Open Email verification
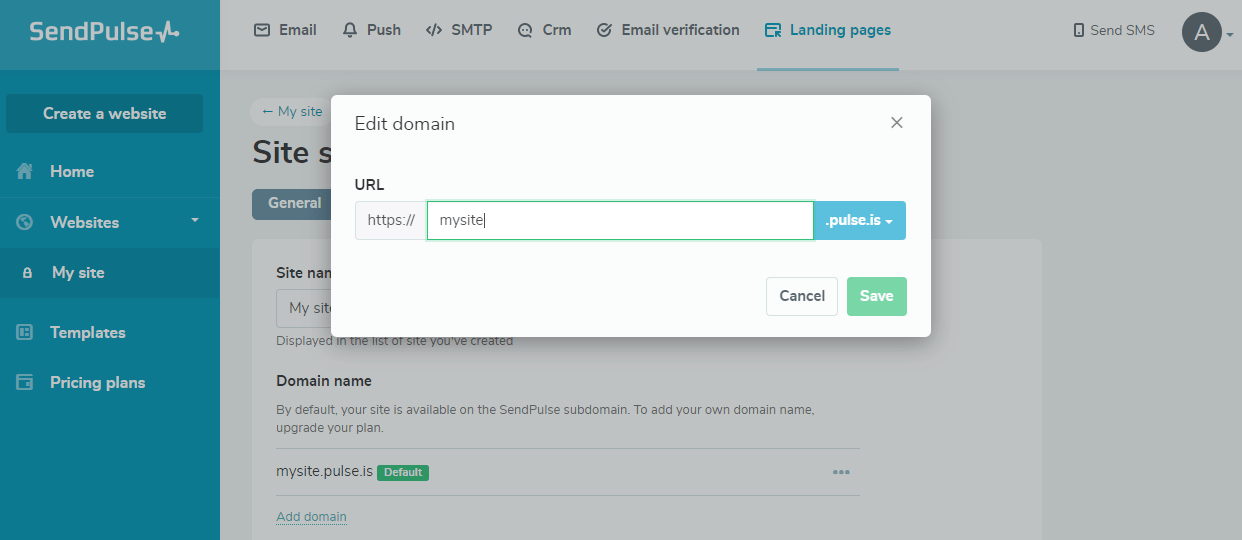Viewport: 1242px width, 540px height. pos(667,30)
